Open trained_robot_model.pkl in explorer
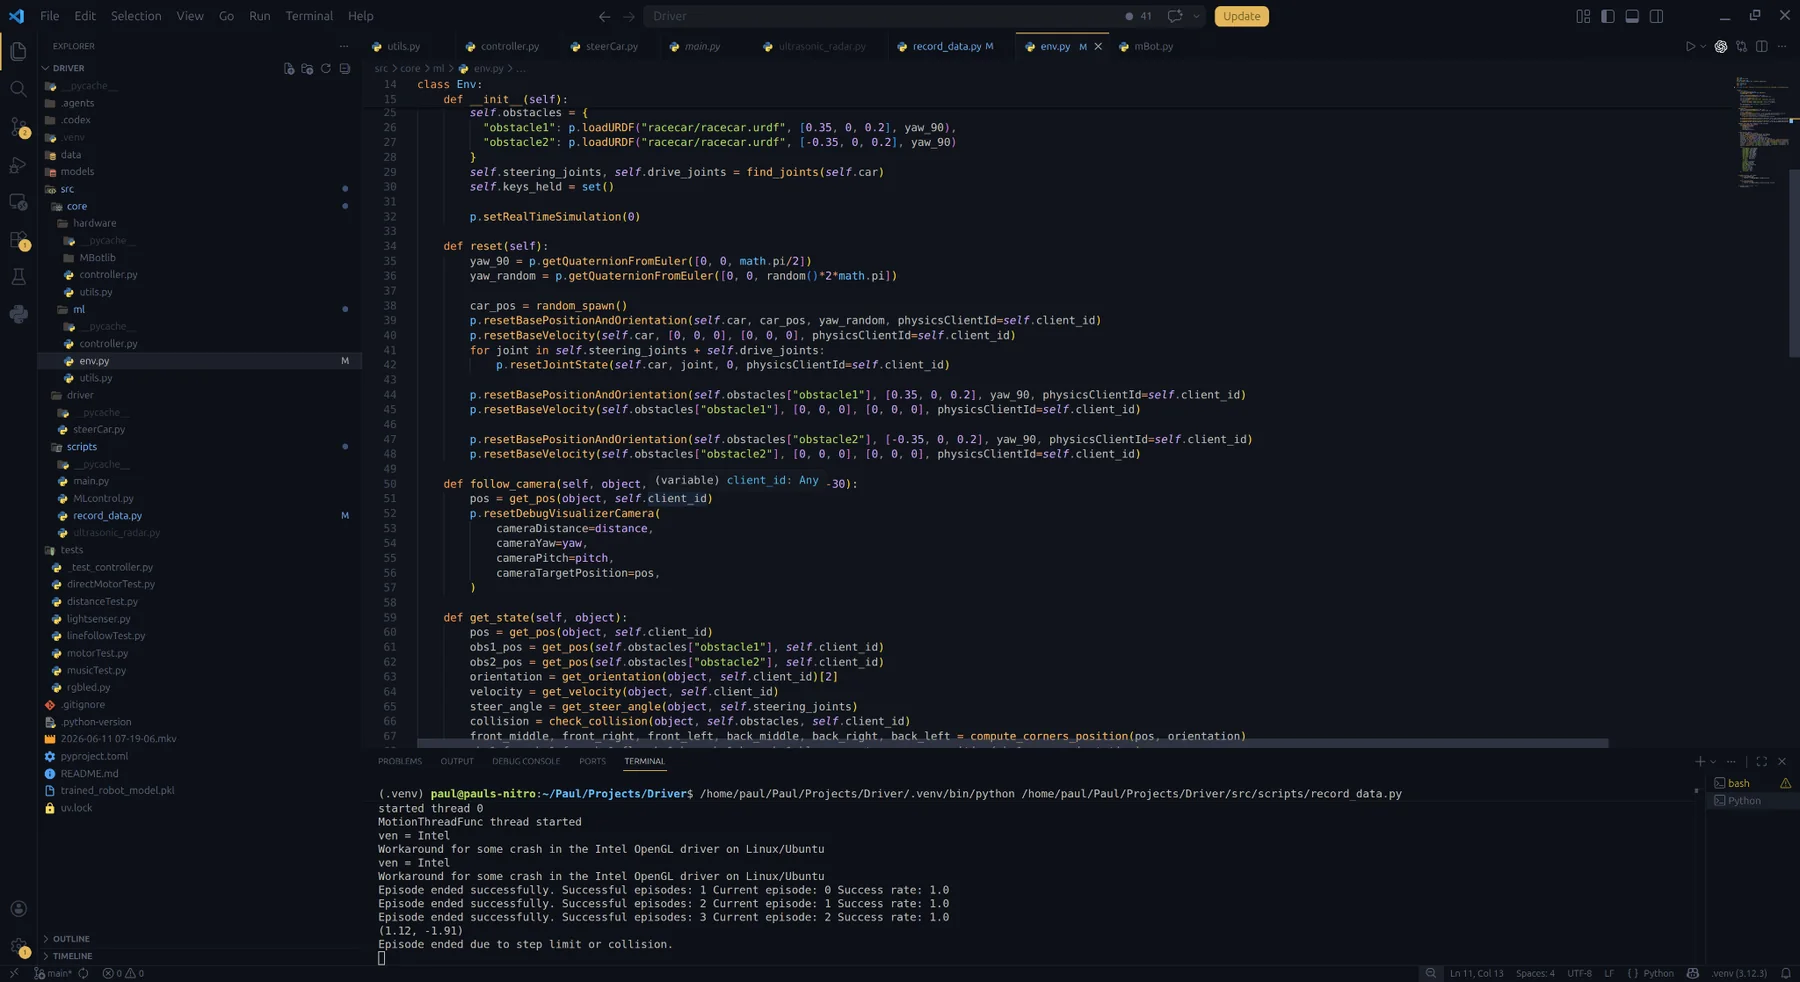This screenshot has width=1800, height=982. [x=117, y=791]
